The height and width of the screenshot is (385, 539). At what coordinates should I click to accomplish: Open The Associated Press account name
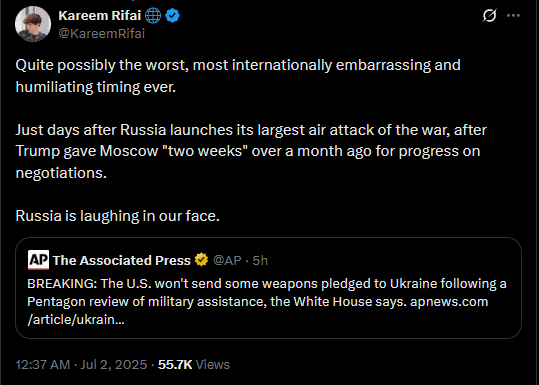(122, 260)
